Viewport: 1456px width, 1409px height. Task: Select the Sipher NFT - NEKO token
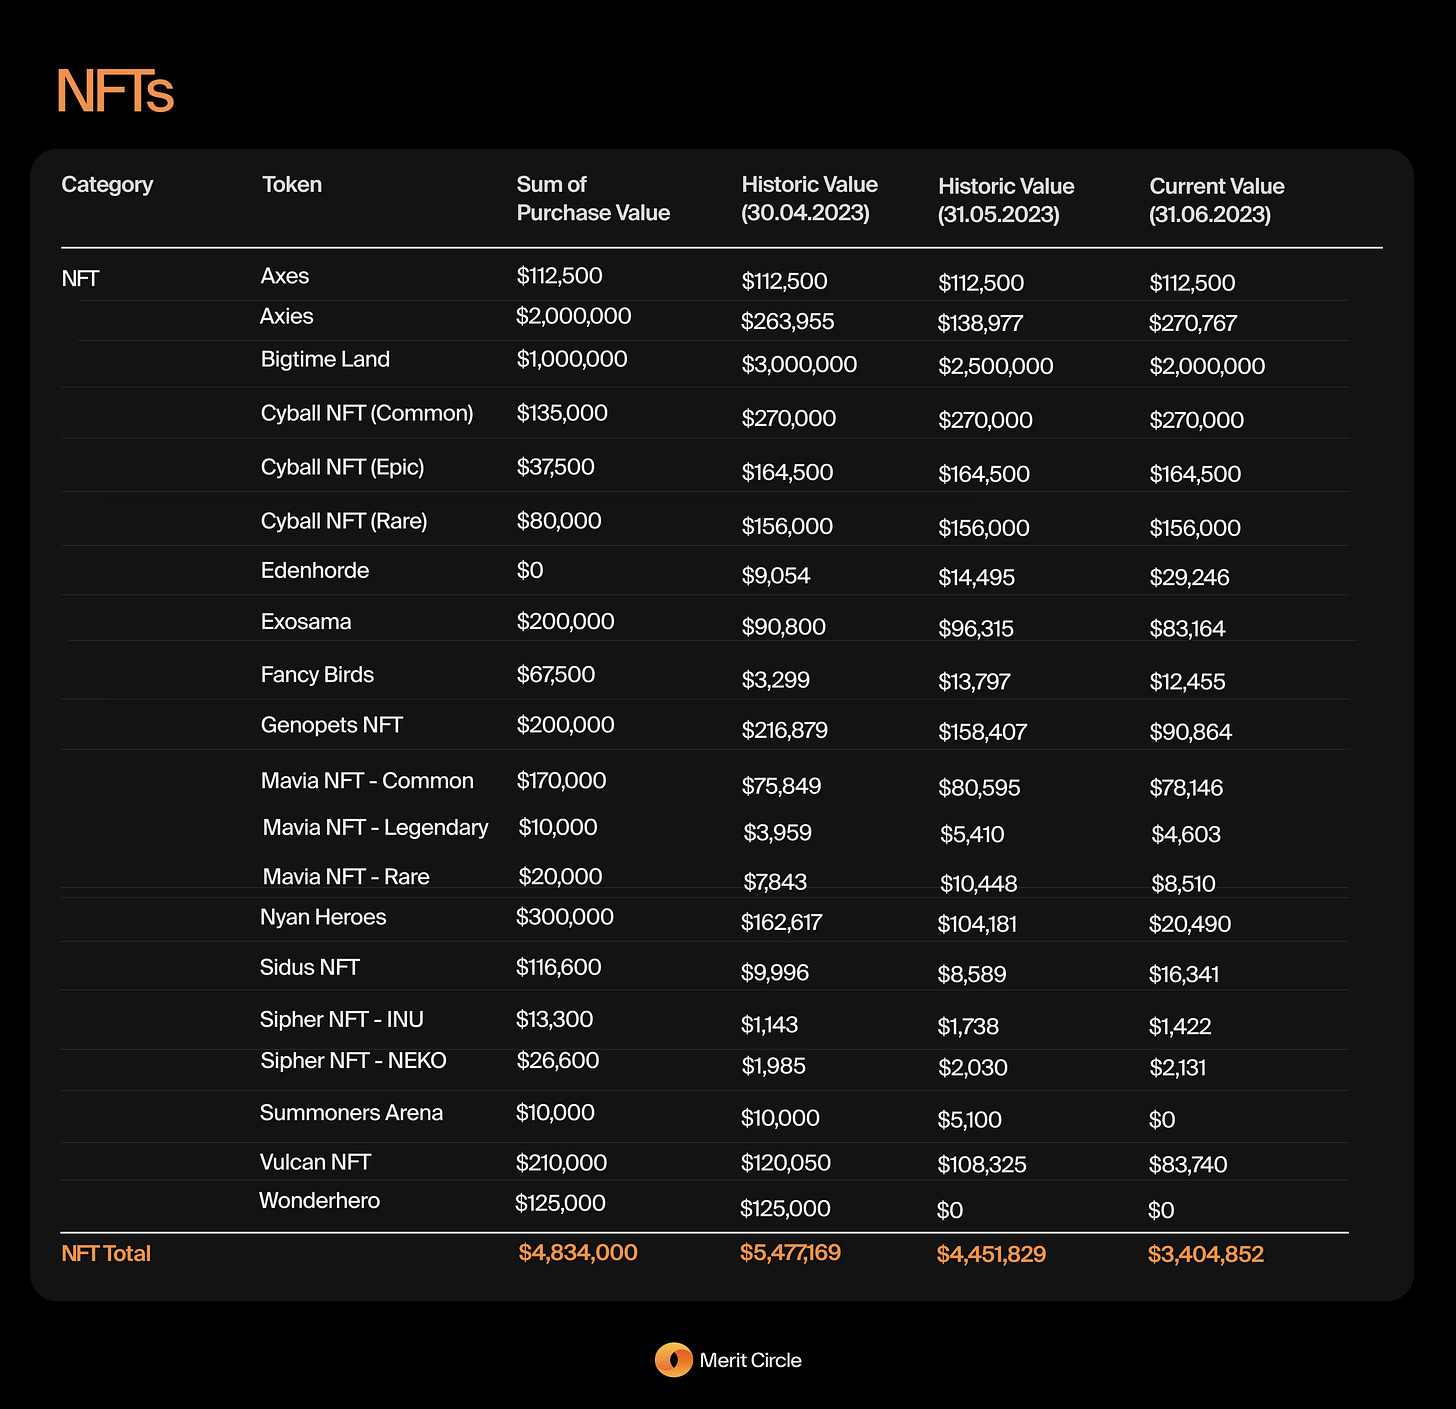pos(353,1060)
